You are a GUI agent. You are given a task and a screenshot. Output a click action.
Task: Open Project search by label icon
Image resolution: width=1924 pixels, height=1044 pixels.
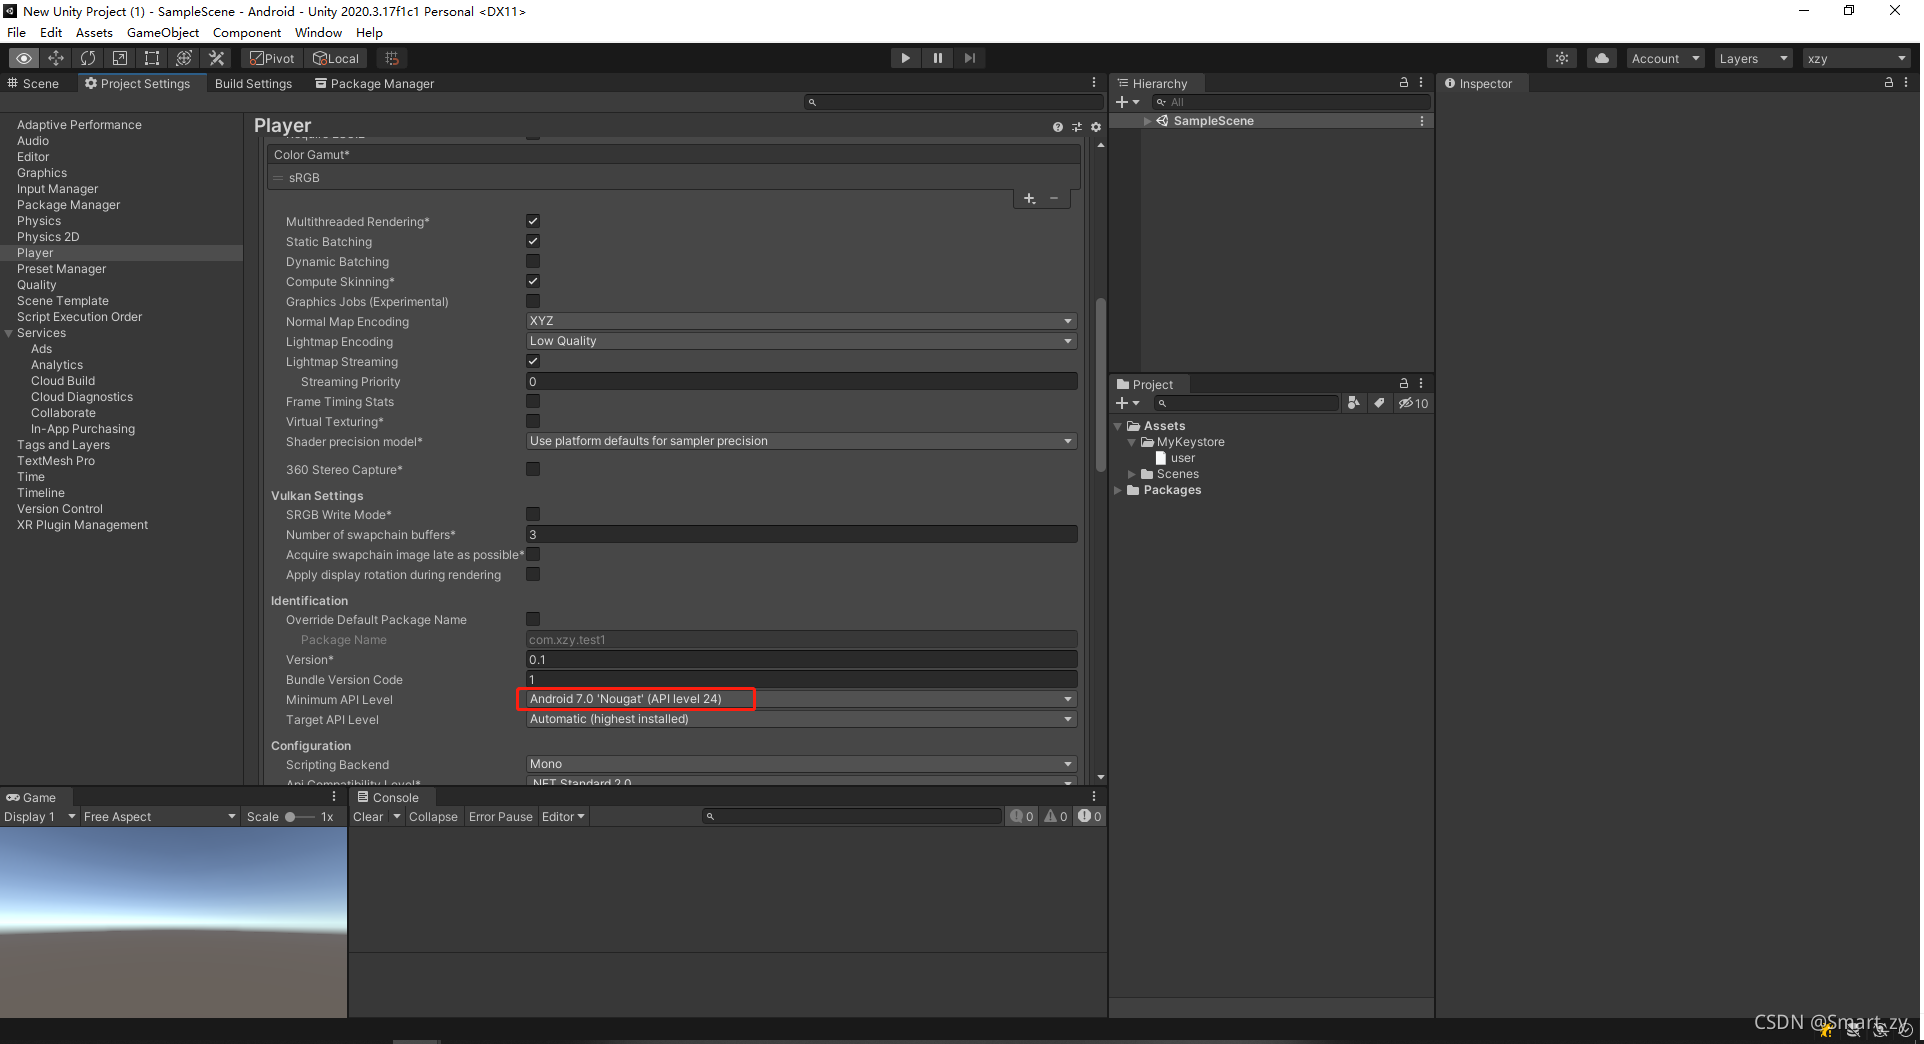click(1380, 403)
